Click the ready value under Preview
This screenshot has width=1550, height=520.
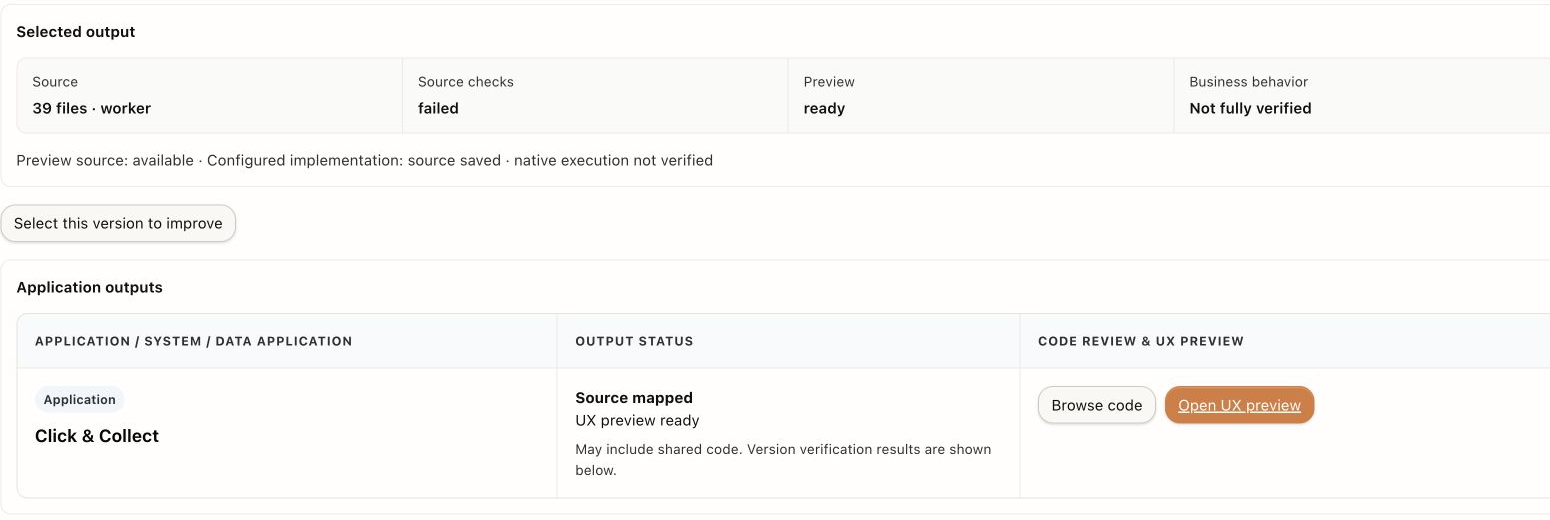click(824, 108)
